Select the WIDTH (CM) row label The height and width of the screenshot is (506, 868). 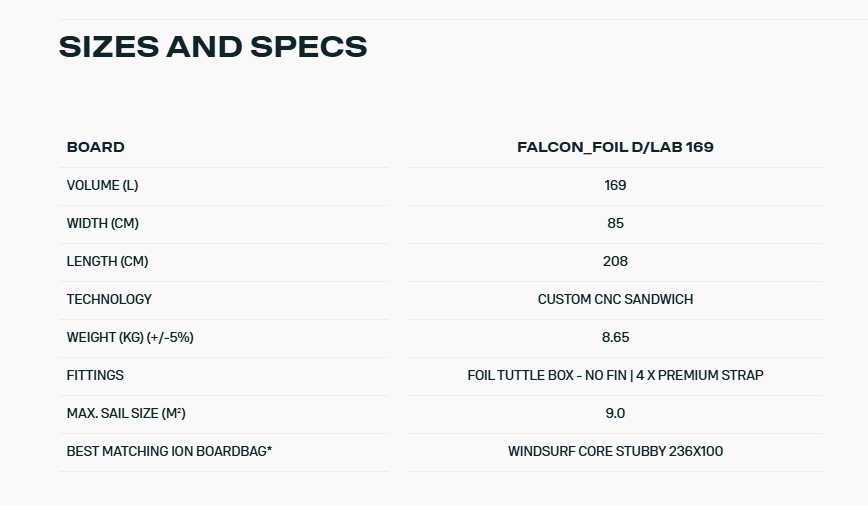point(103,223)
